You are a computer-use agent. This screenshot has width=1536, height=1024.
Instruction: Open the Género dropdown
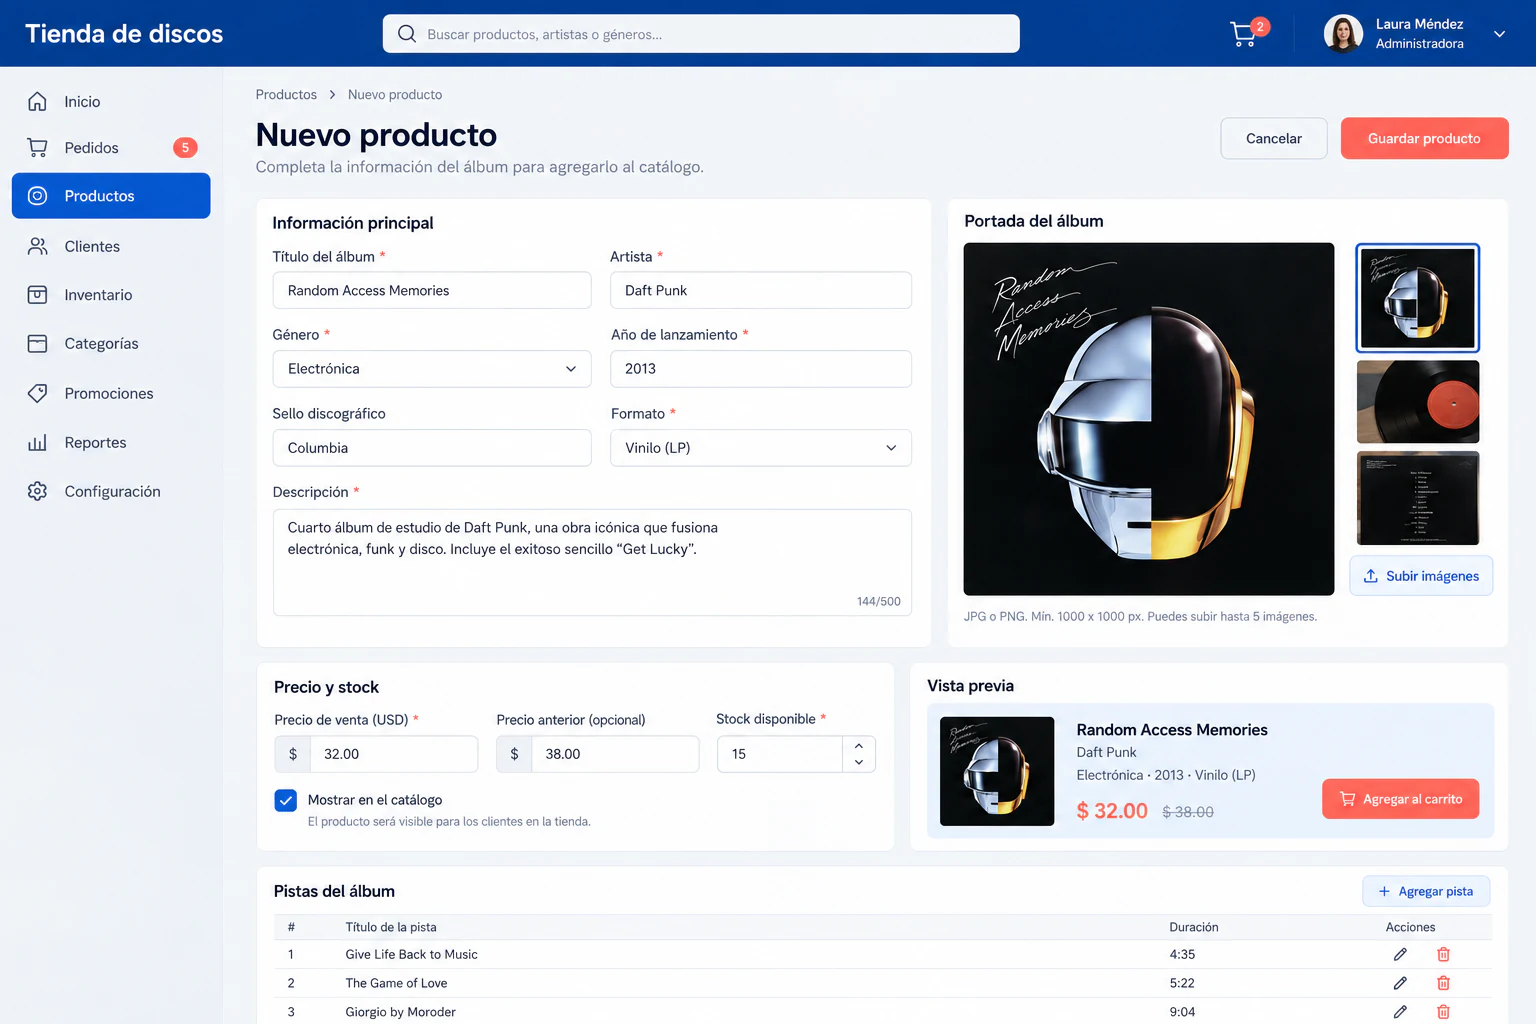pos(432,369)
